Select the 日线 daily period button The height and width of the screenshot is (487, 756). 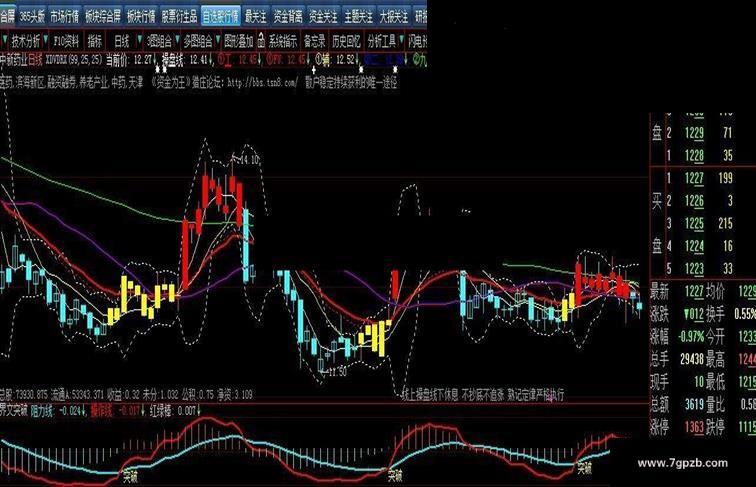point(122,41)
